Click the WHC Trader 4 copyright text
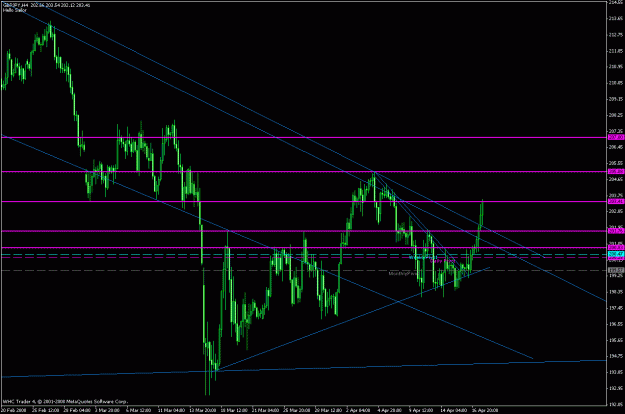This screenshot has height=414, width=625. coord(65,402)
